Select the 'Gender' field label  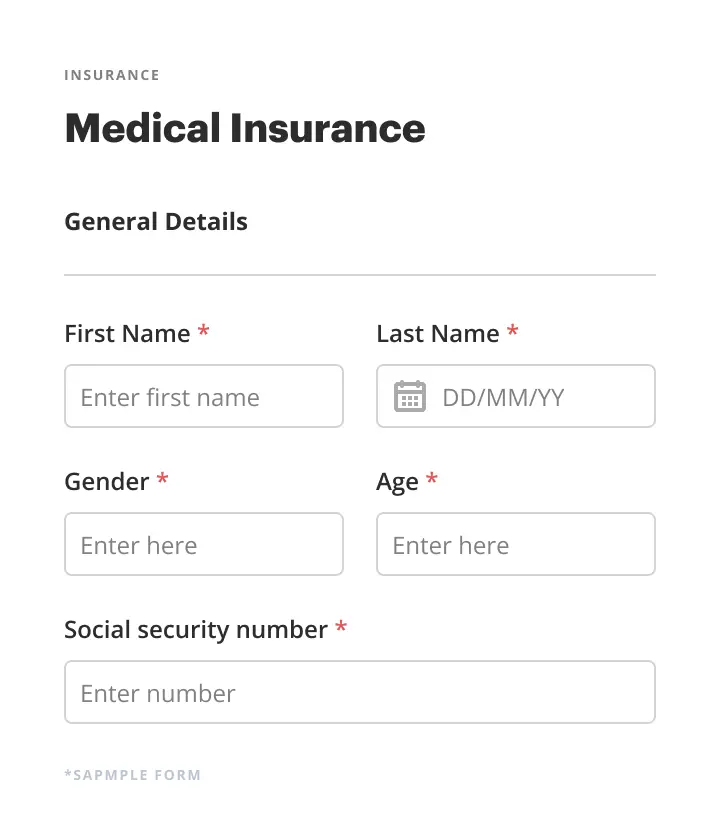pyautogui.click(x=106, y=482)
